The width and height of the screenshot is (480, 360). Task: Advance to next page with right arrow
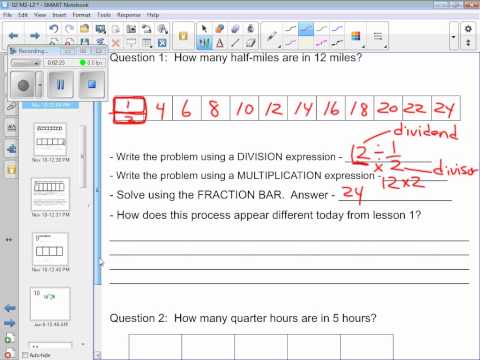point(35,35)
